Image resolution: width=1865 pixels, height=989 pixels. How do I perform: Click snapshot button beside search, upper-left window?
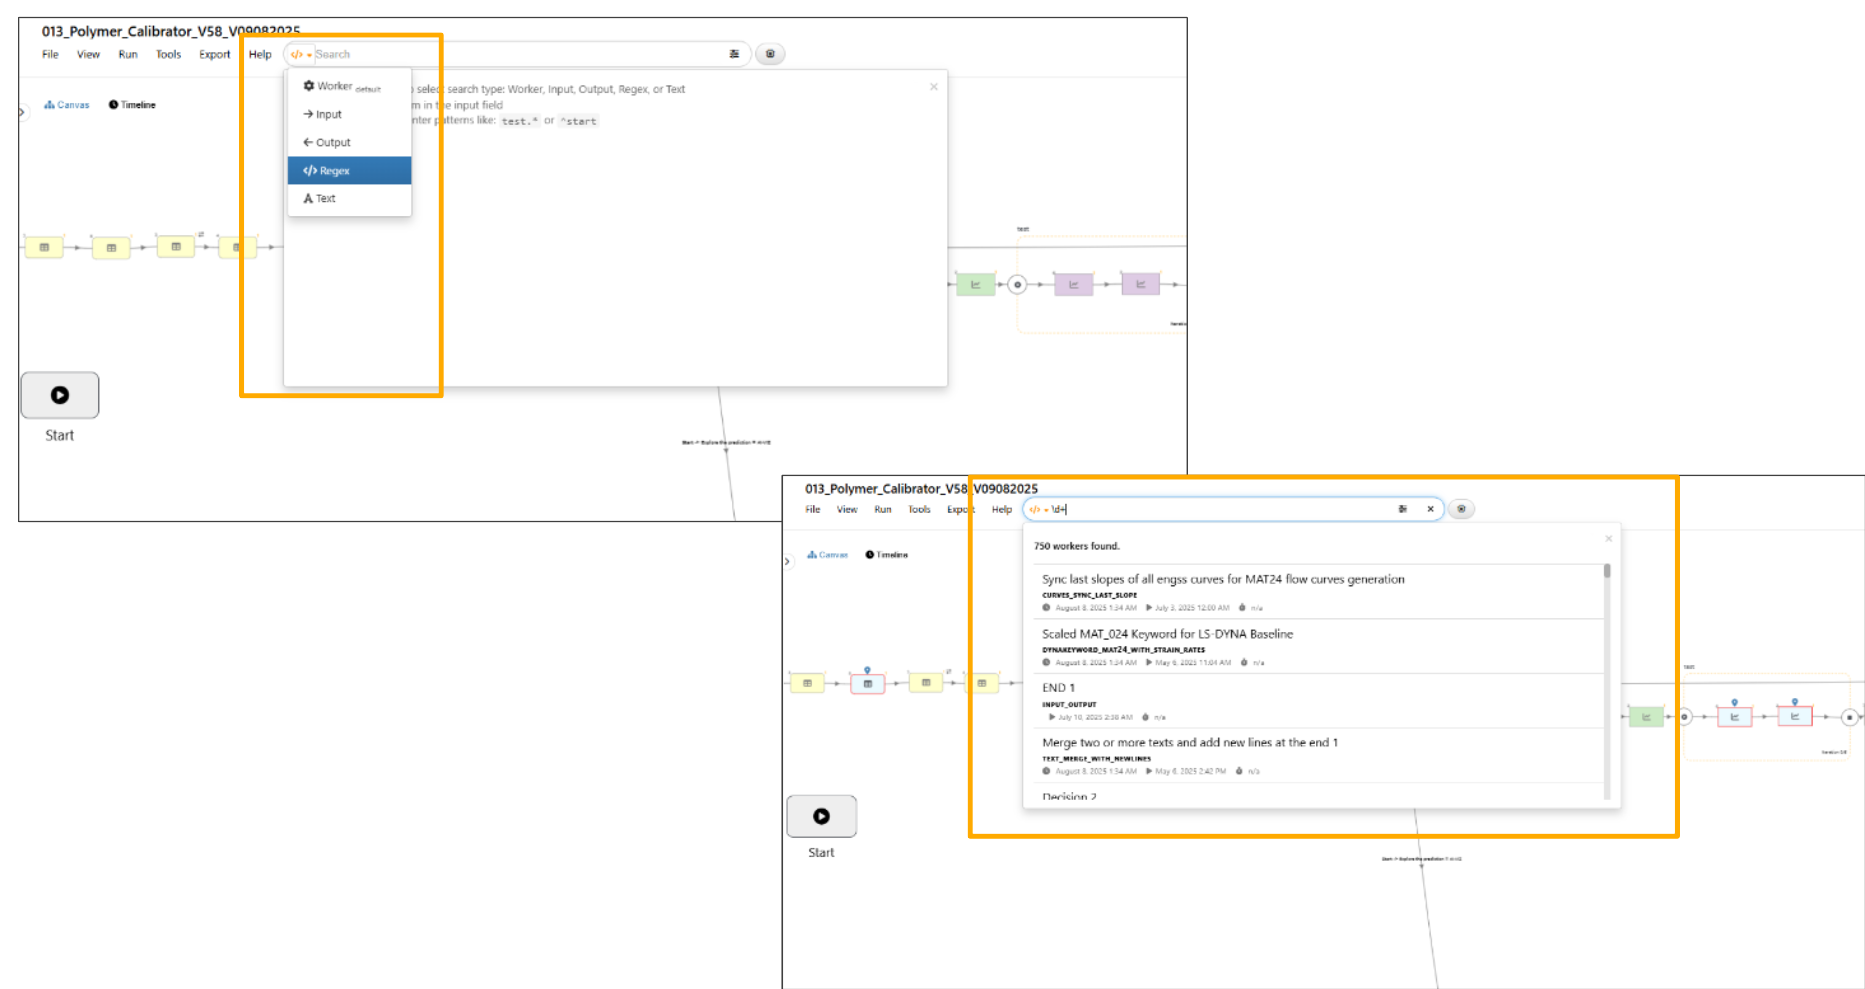coord(770,54)
